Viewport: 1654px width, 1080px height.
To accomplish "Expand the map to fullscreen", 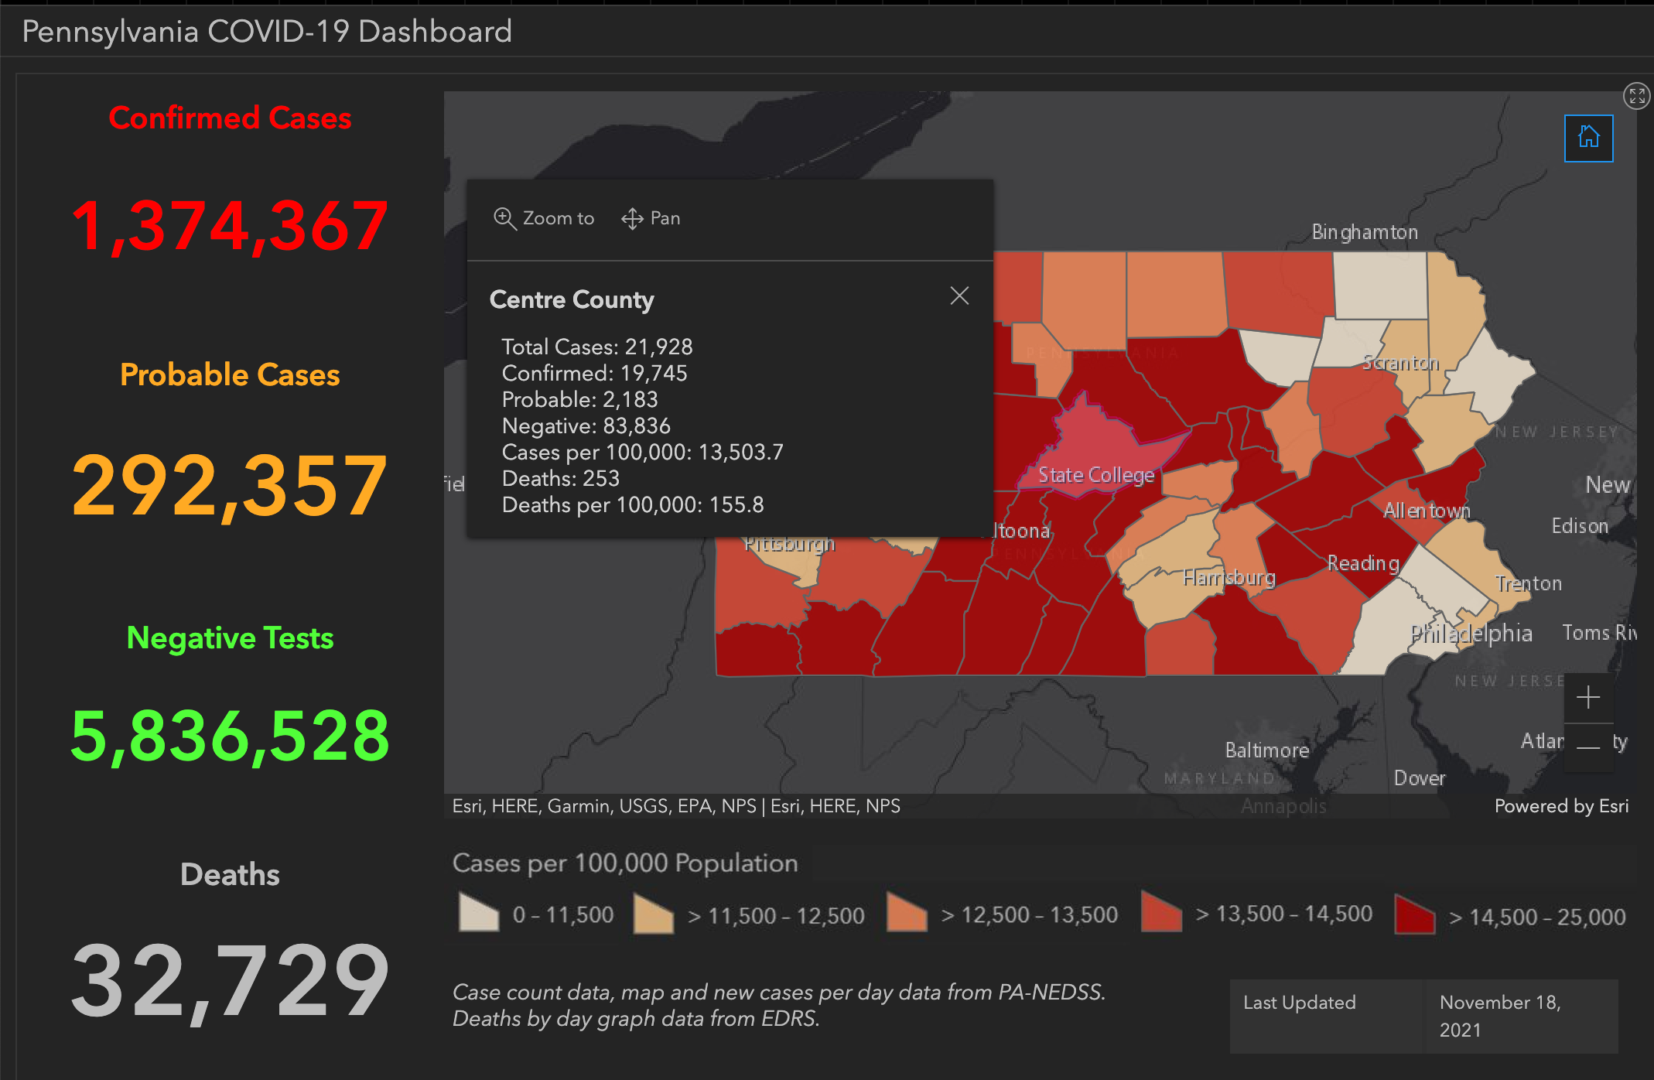I will [1636, 96].
